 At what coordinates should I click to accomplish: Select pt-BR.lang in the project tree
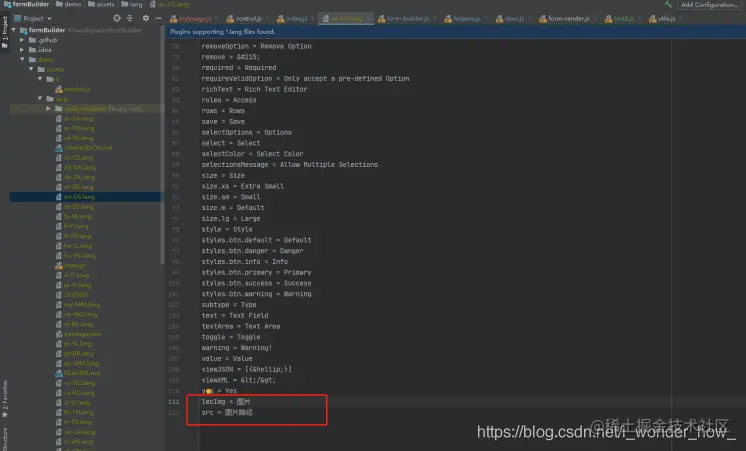click(79, 353)
